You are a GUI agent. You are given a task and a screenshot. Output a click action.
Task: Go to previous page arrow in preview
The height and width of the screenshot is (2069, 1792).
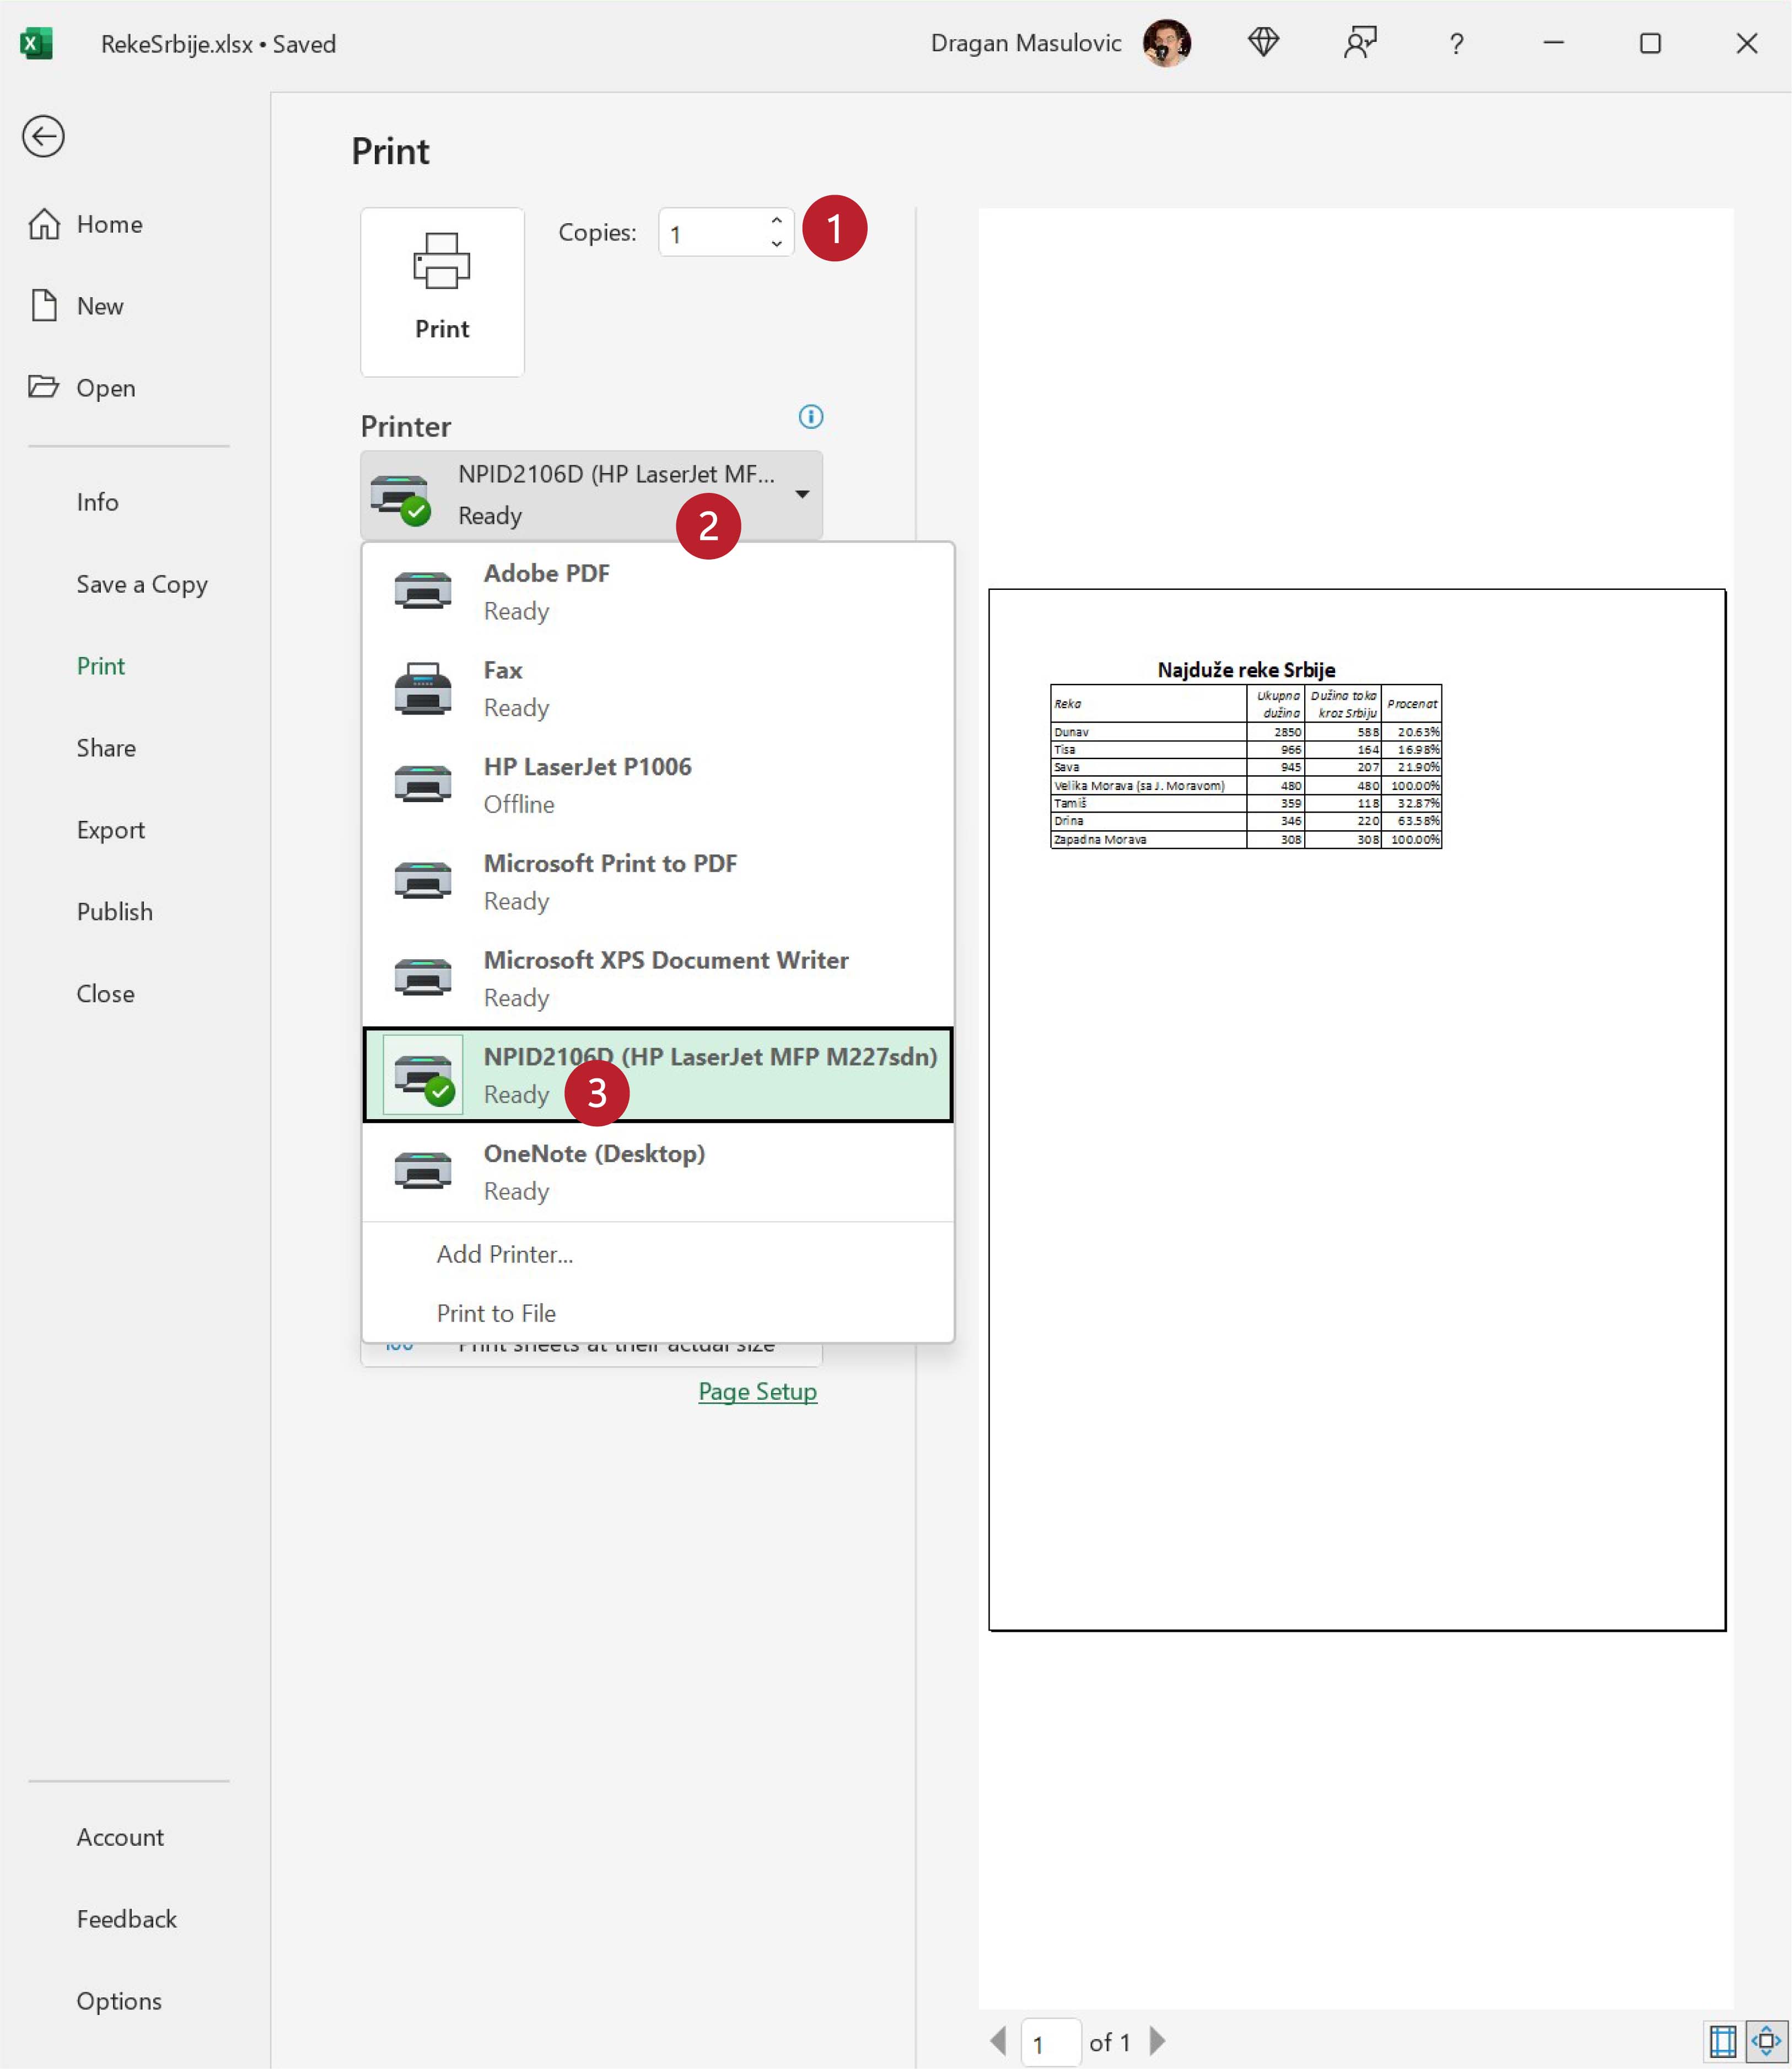tap(998, 2040)
